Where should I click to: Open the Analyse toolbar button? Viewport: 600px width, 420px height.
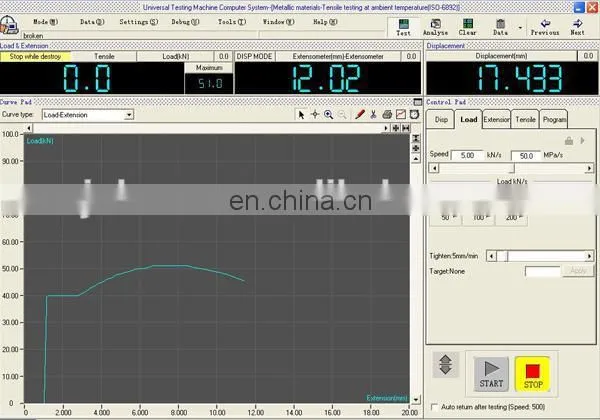click(x=435, y=28)
